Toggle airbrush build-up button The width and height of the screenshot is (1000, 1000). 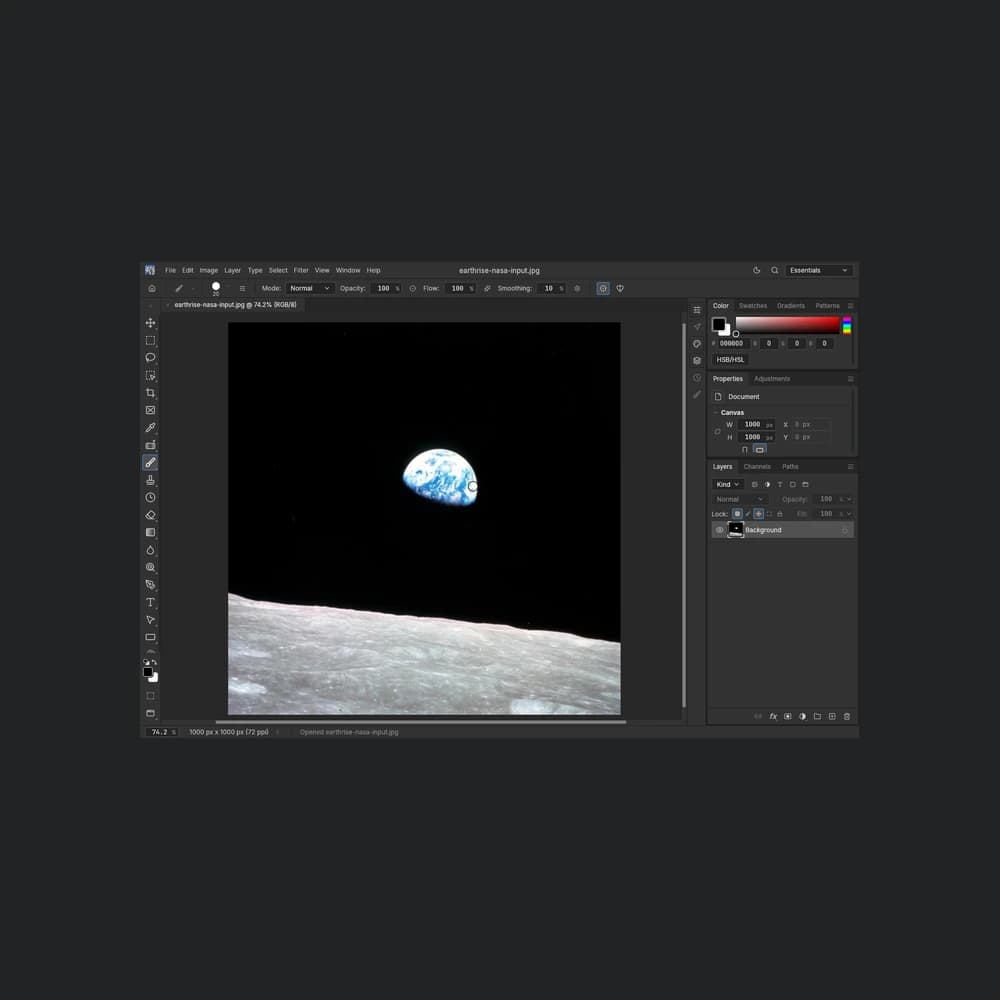487,289
